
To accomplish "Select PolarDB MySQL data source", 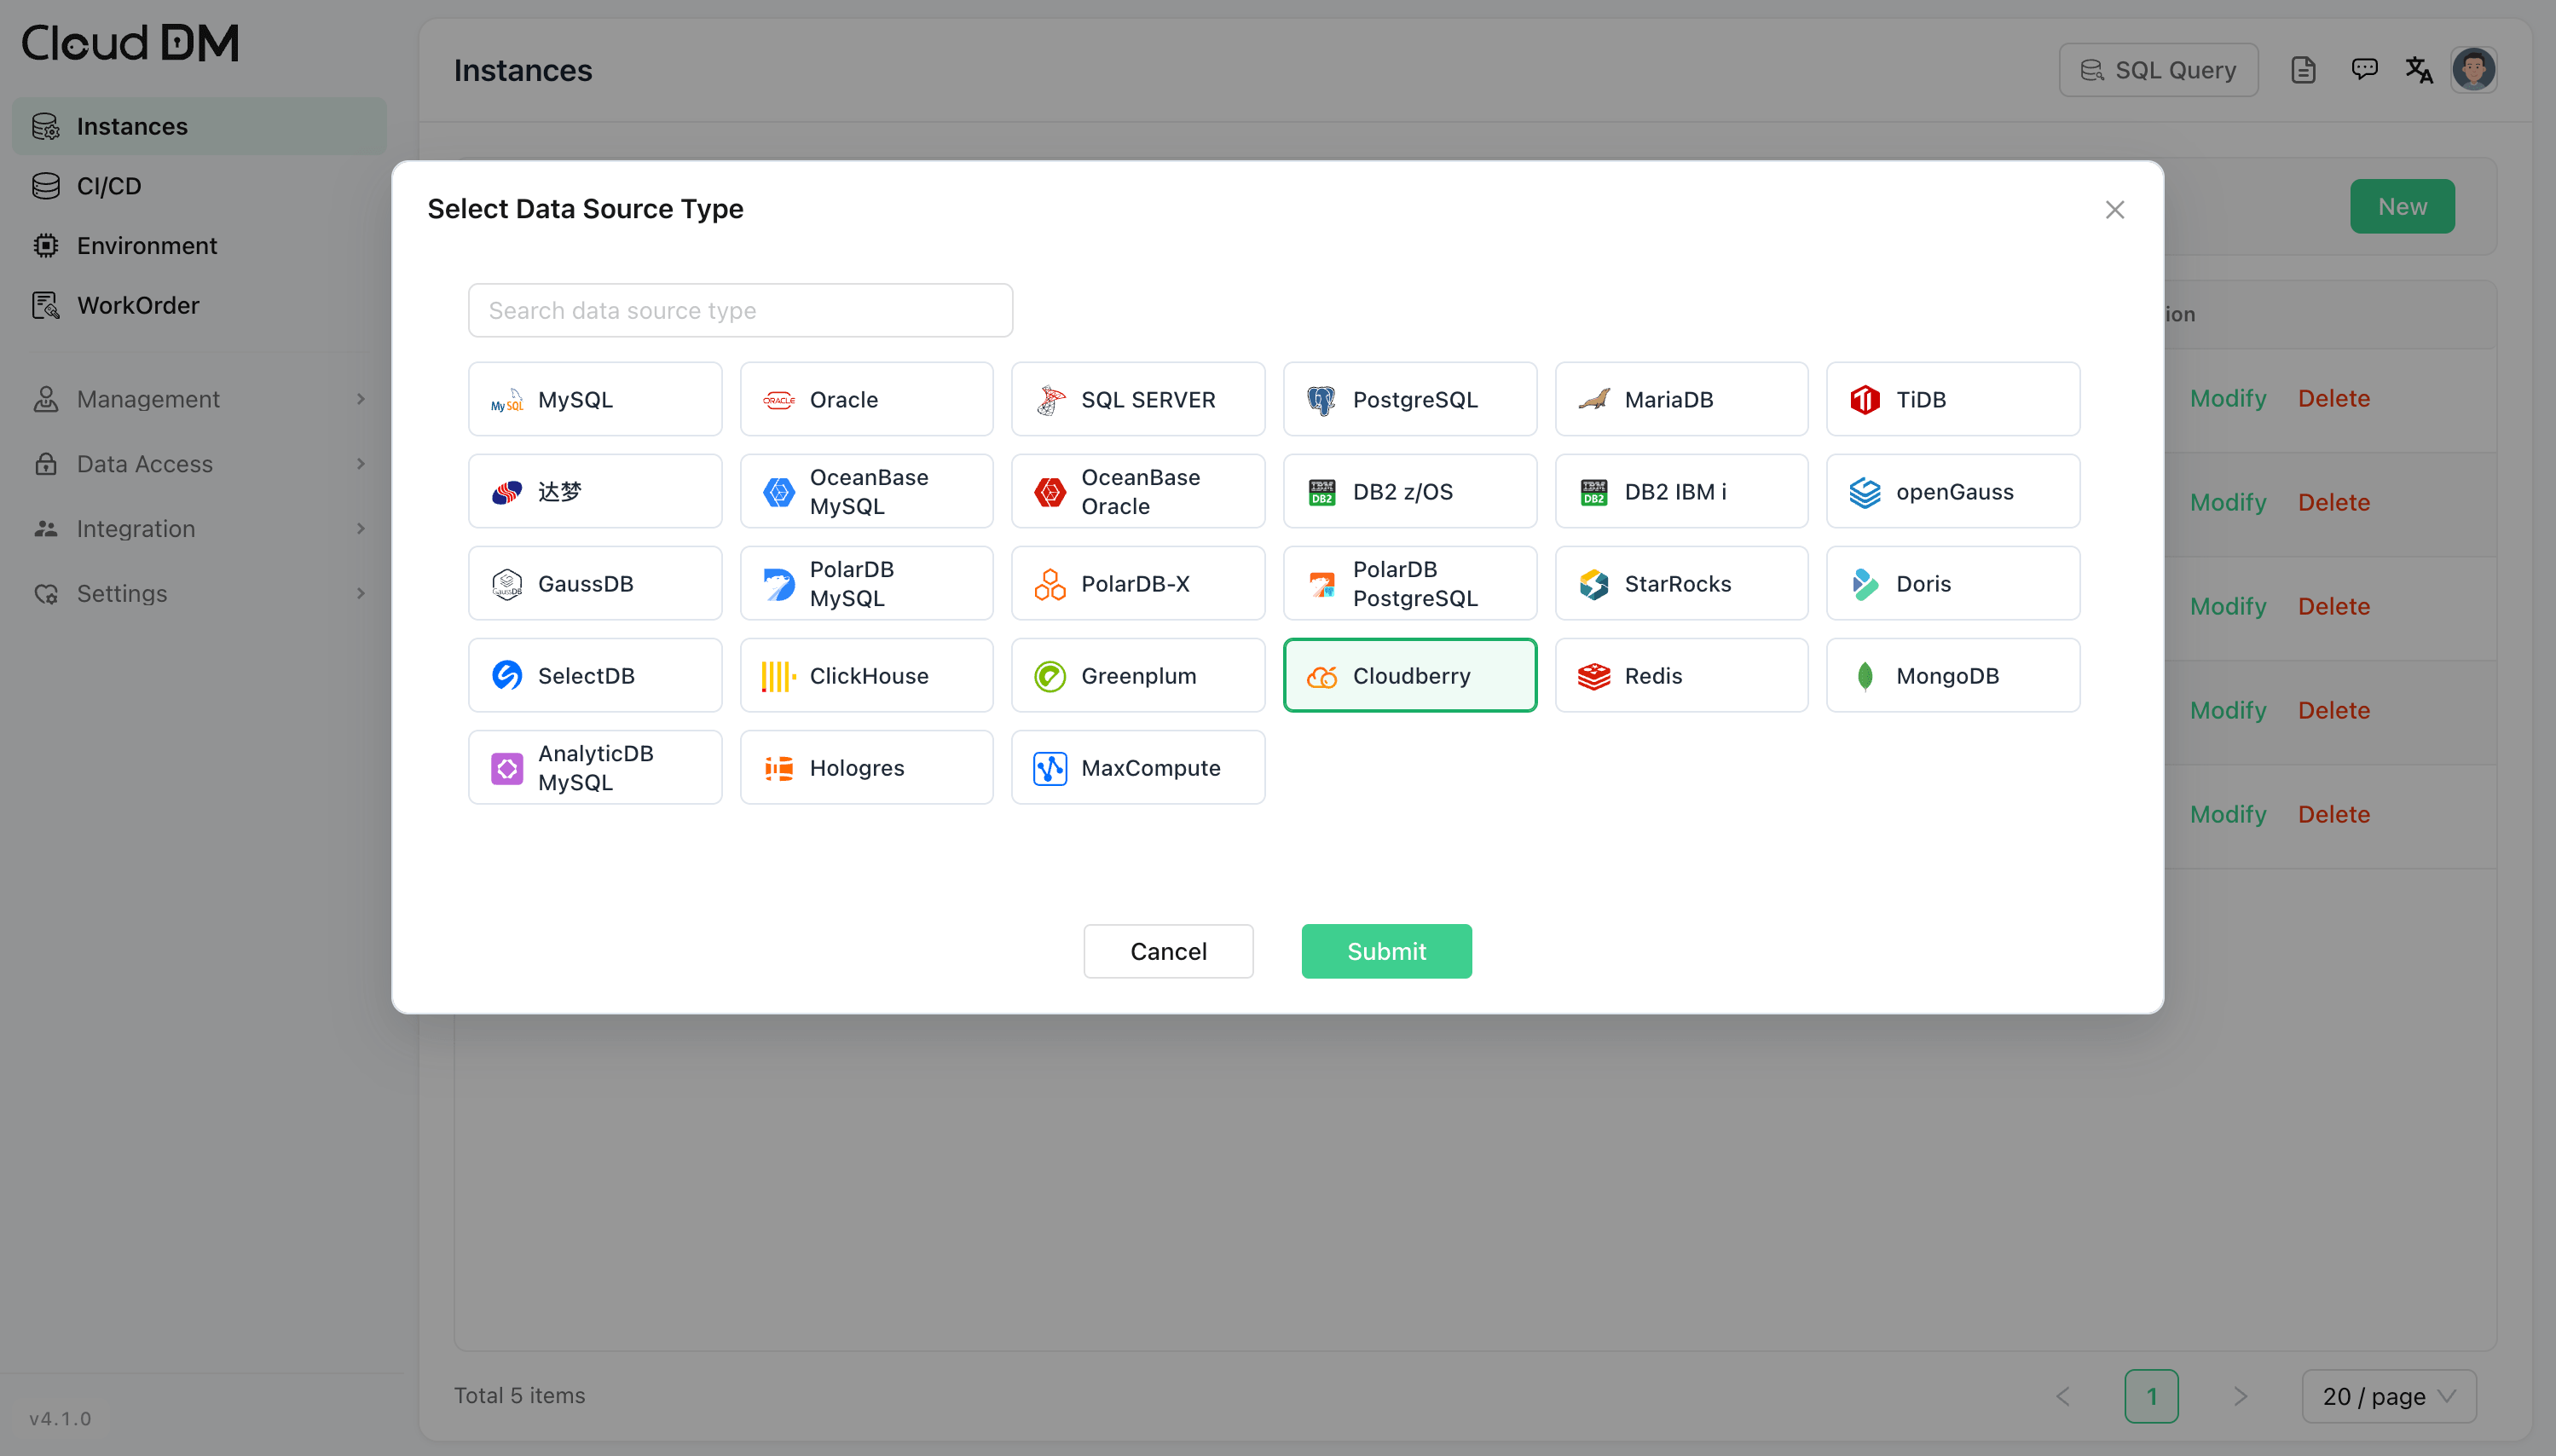I will coord(866,583).
